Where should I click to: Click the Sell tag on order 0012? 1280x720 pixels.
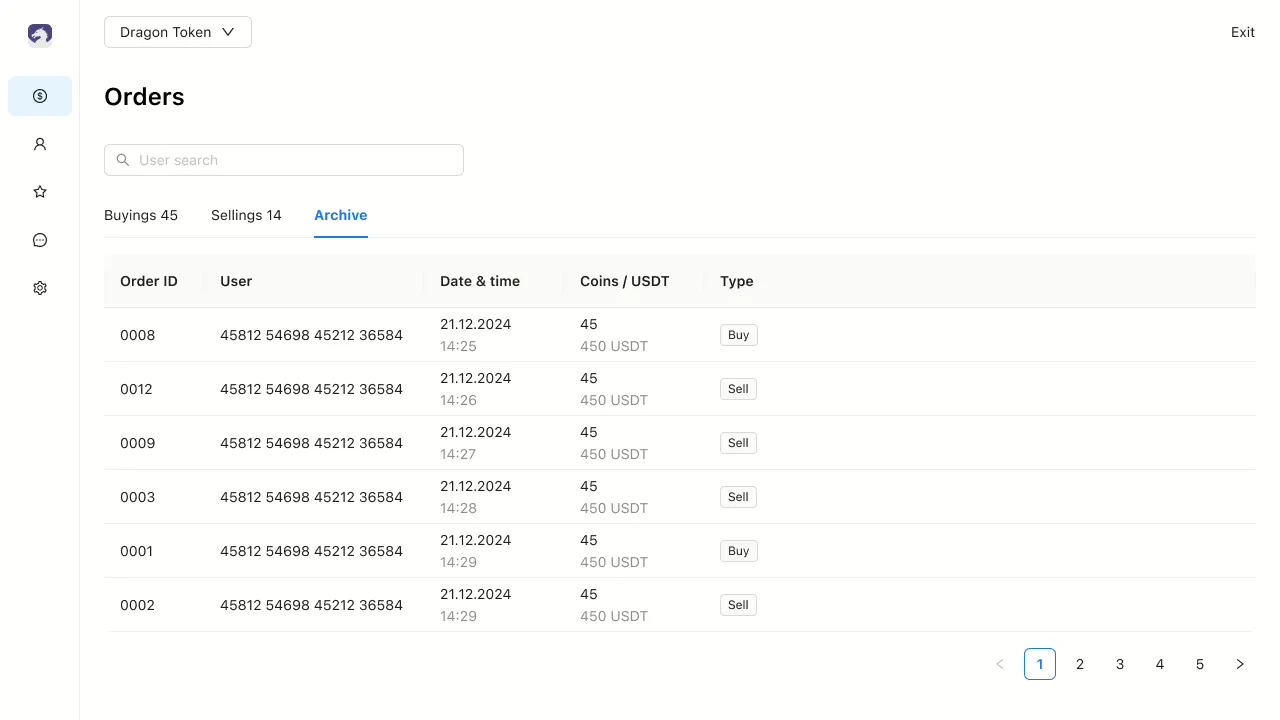(x=738, y=389)
